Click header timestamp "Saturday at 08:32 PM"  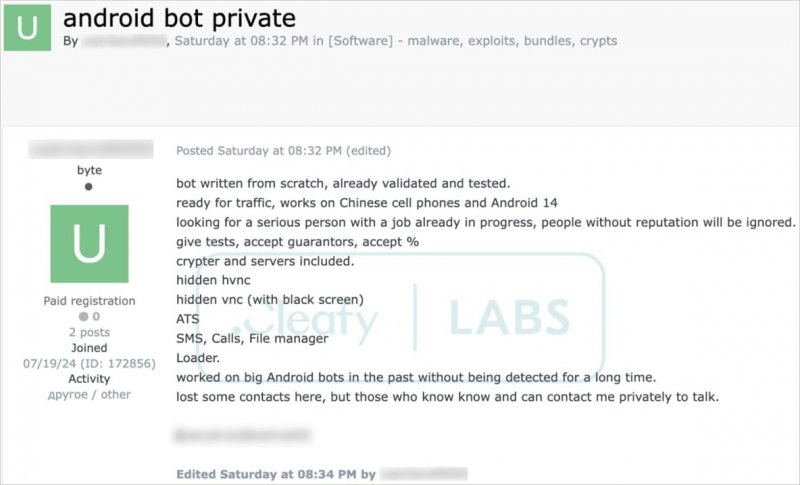point(241,41)
